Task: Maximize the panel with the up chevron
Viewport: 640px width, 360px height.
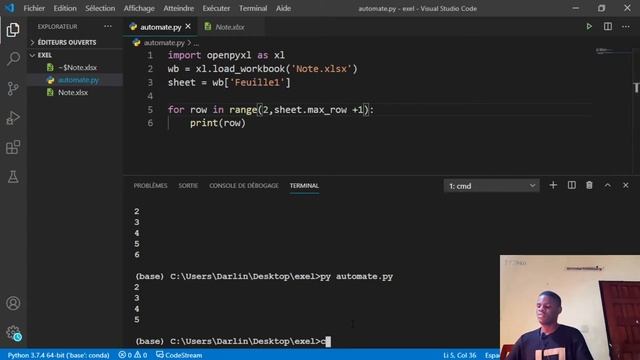Action: tap(608, 185)
